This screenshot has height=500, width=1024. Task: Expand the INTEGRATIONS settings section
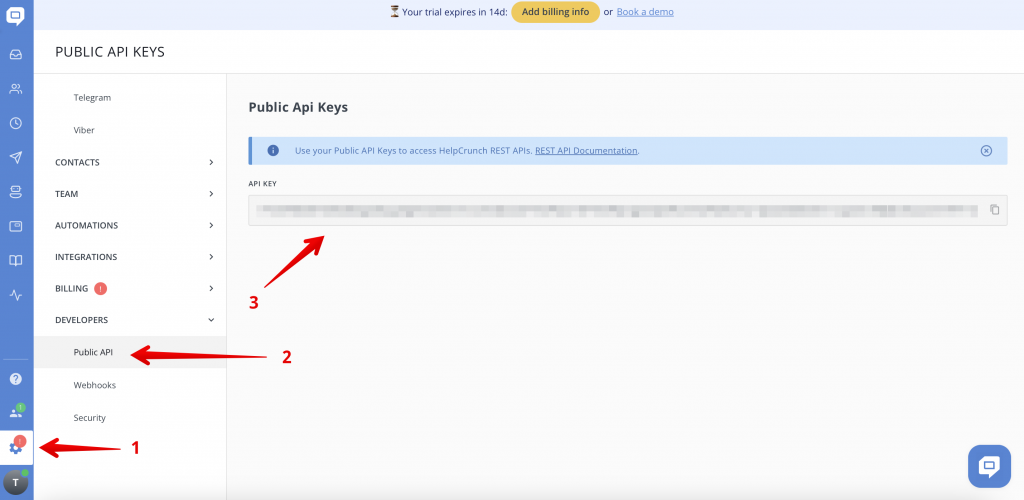tap(135, 257)
